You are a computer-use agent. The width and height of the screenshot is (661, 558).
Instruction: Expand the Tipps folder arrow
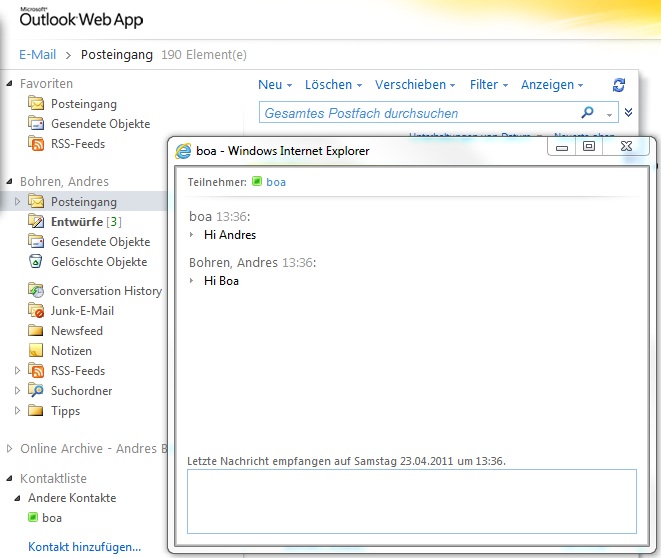[x=17, y=410]
